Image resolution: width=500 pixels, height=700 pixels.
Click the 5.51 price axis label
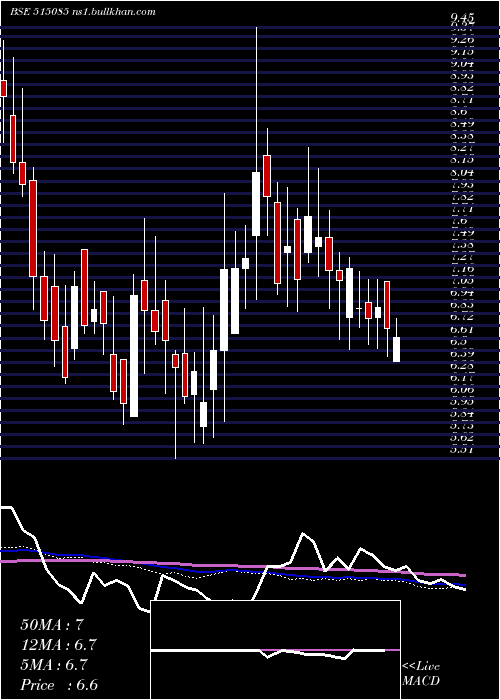coord(463,450)
